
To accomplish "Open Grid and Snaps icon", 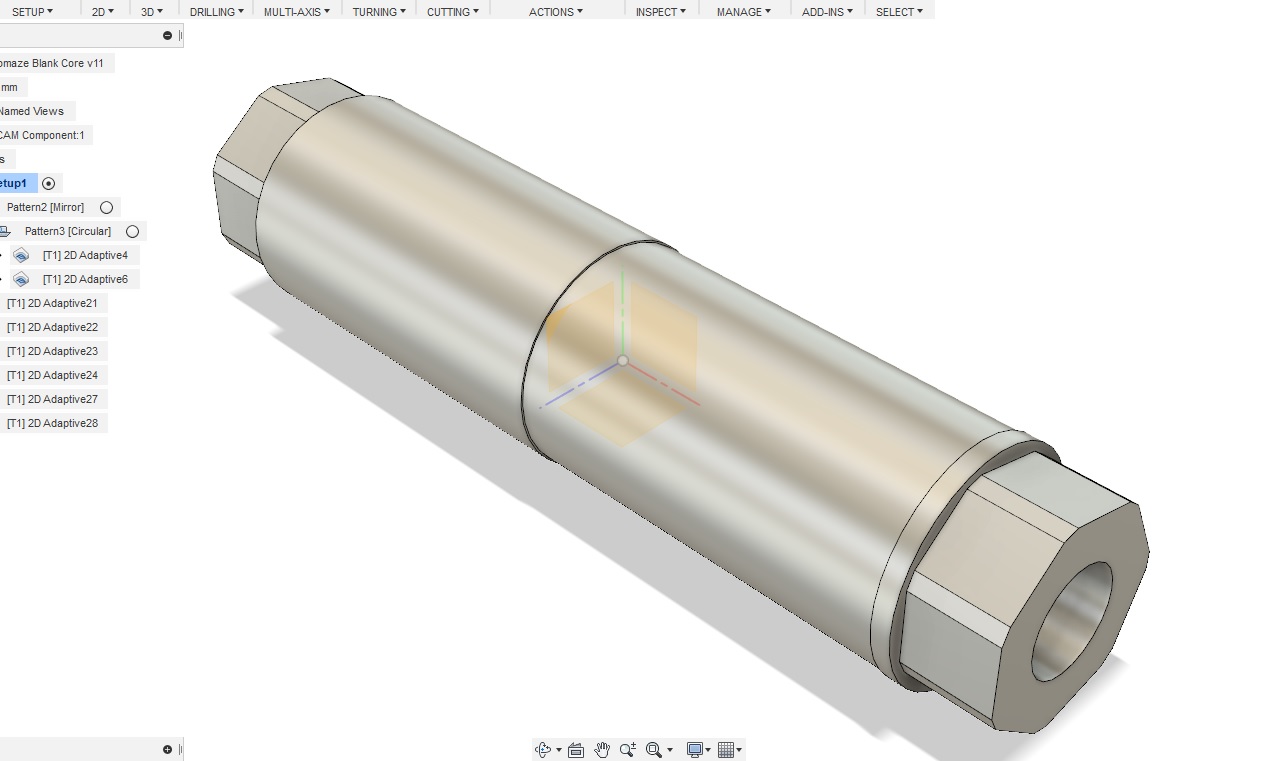I will [726, 750].
